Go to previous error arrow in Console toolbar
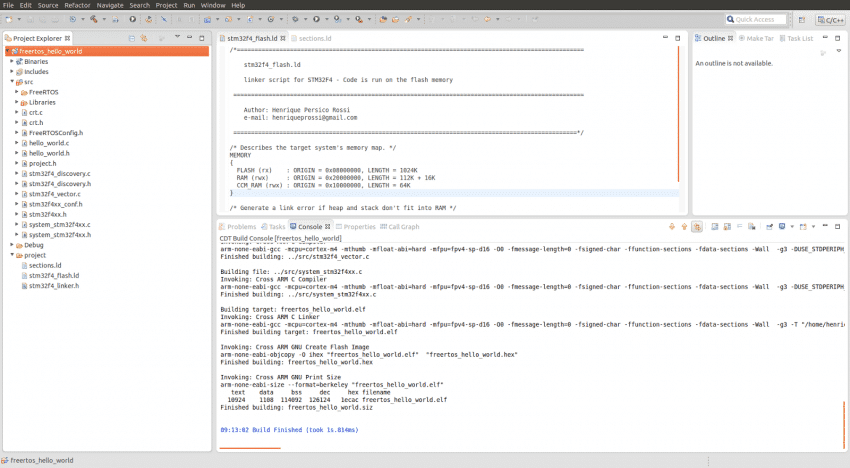Viewport: 850px width, 468px height. (x=684, y=227)
